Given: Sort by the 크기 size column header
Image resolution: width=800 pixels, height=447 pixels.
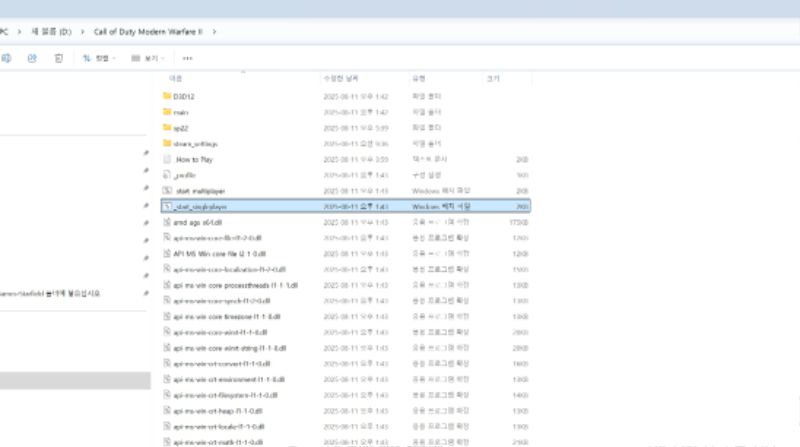Looking at the screenshot, I should (493, 77).
